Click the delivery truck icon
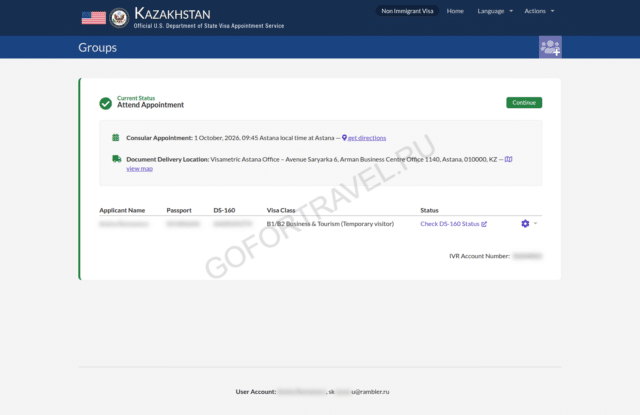The height and width of the screenshot is (415, 640). [117, 159]
